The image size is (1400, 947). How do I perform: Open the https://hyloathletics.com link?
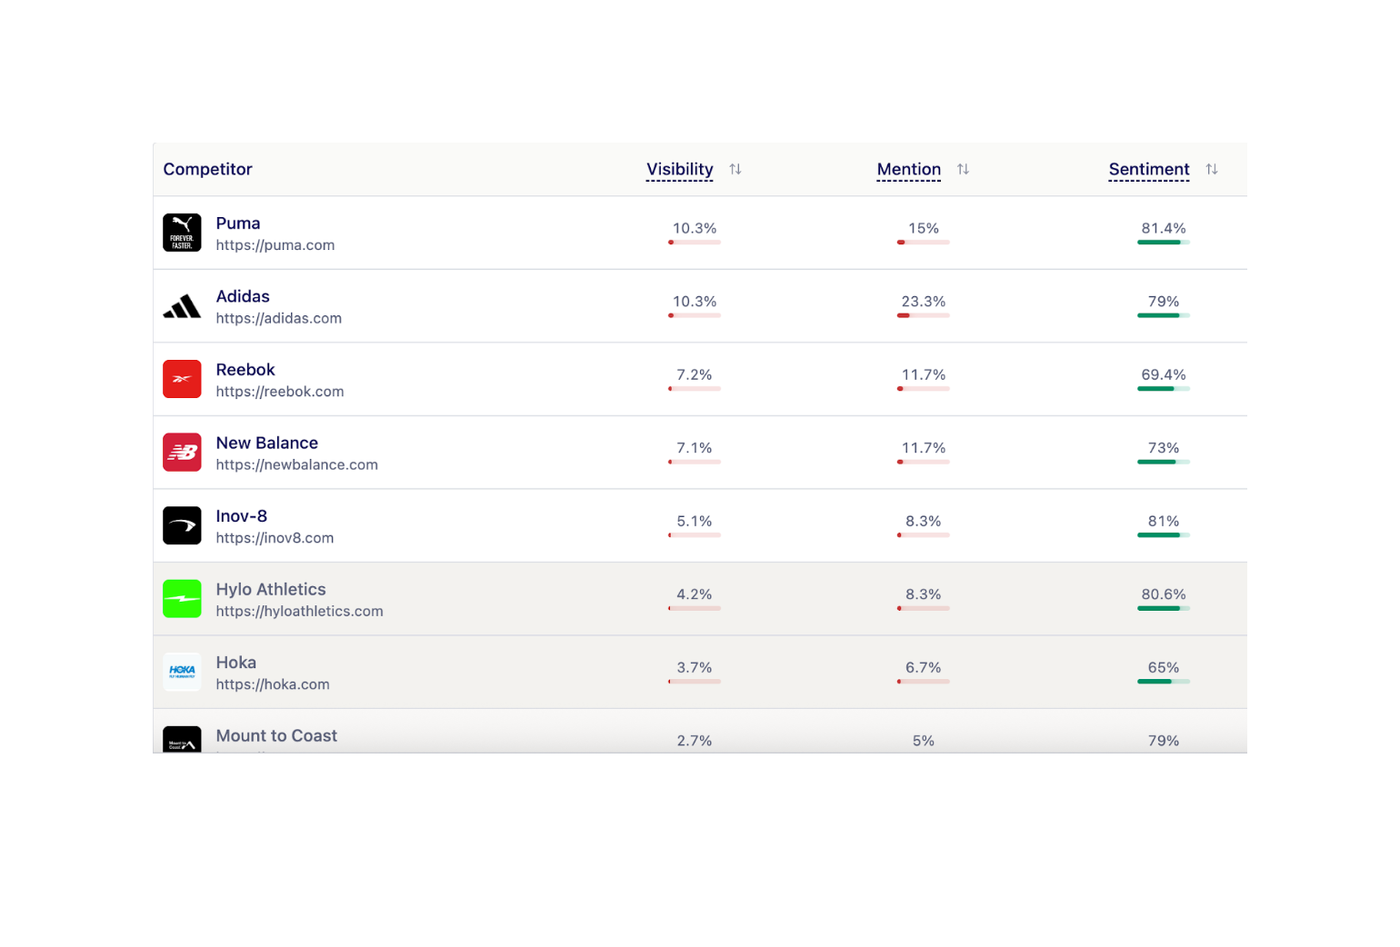300,611
